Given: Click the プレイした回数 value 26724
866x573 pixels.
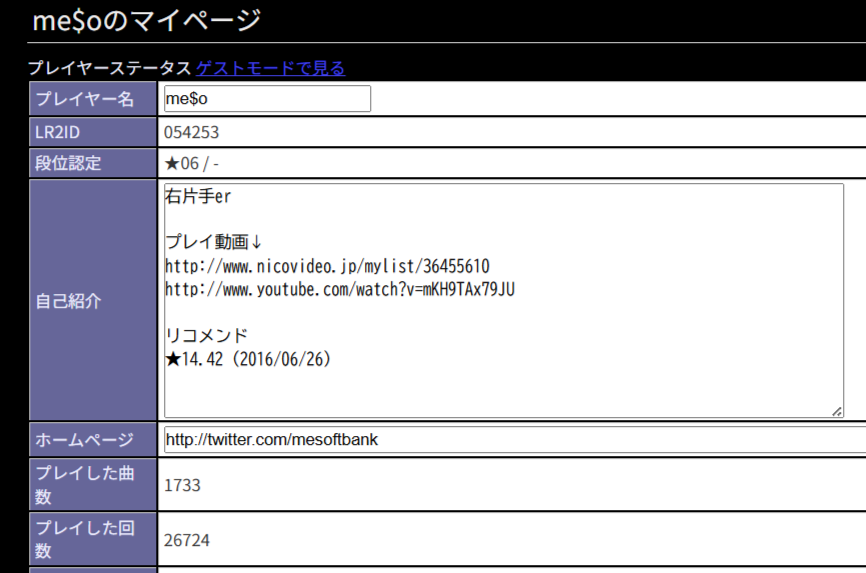Looking at the screenshot, I should (187, 540).
